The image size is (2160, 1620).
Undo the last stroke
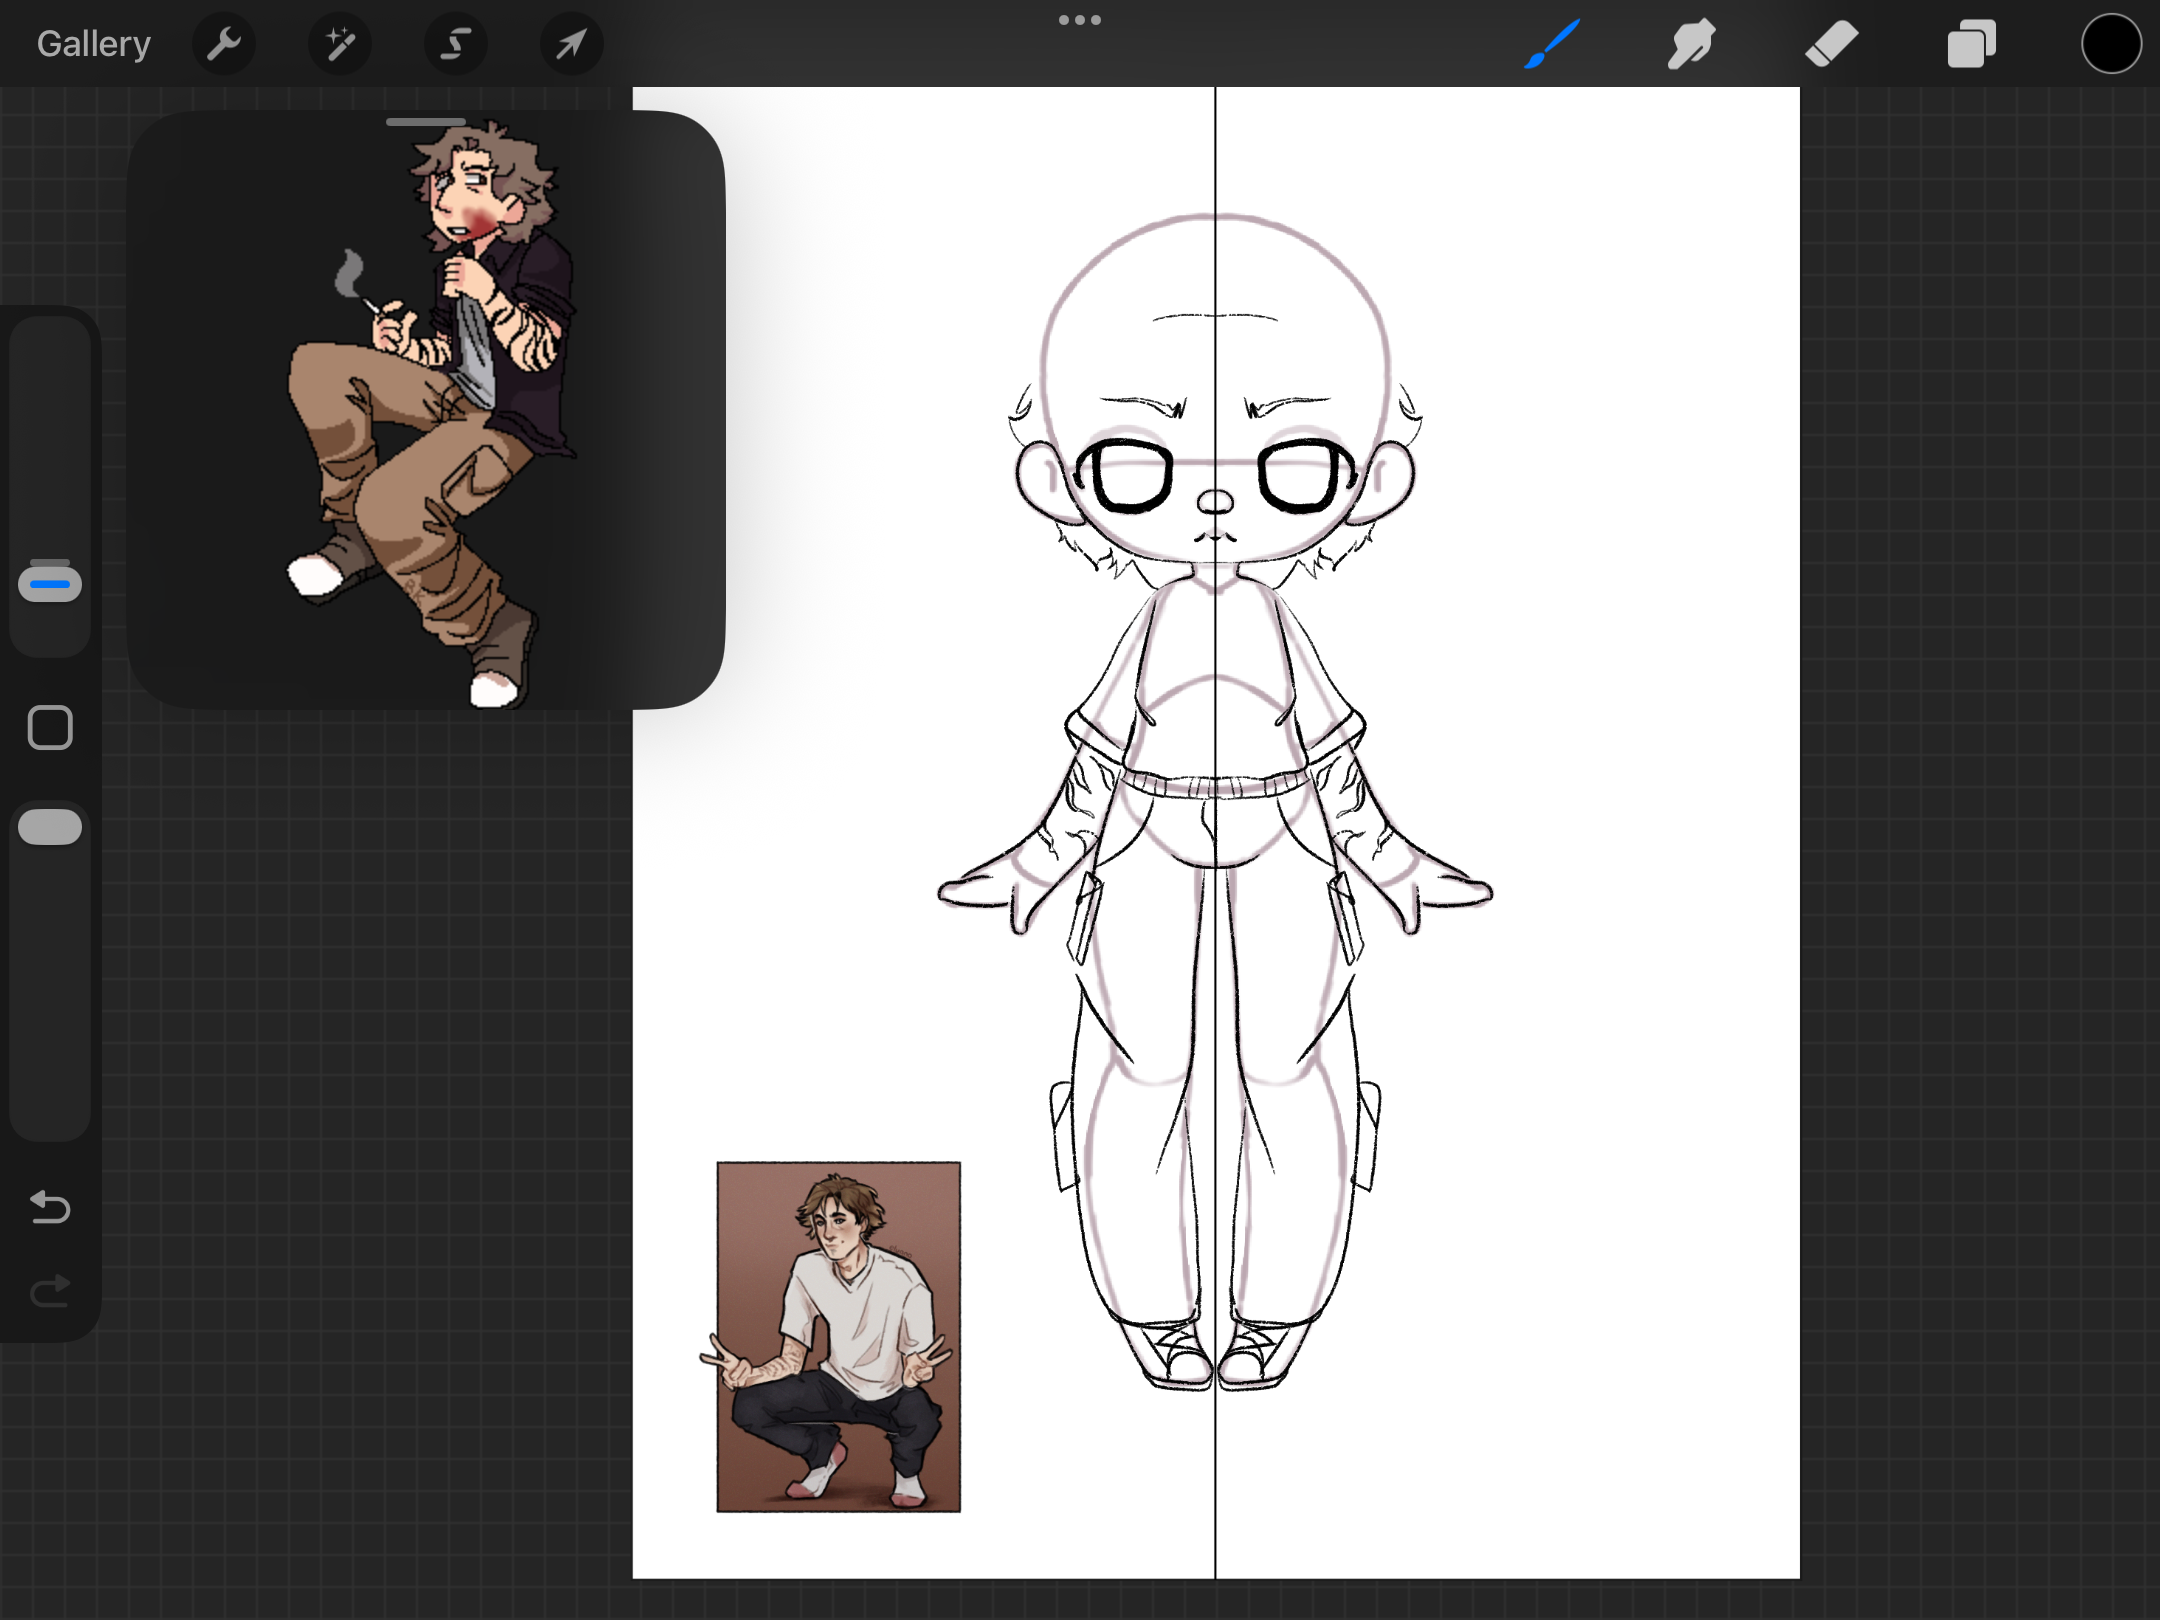(x=50, y=1208)
